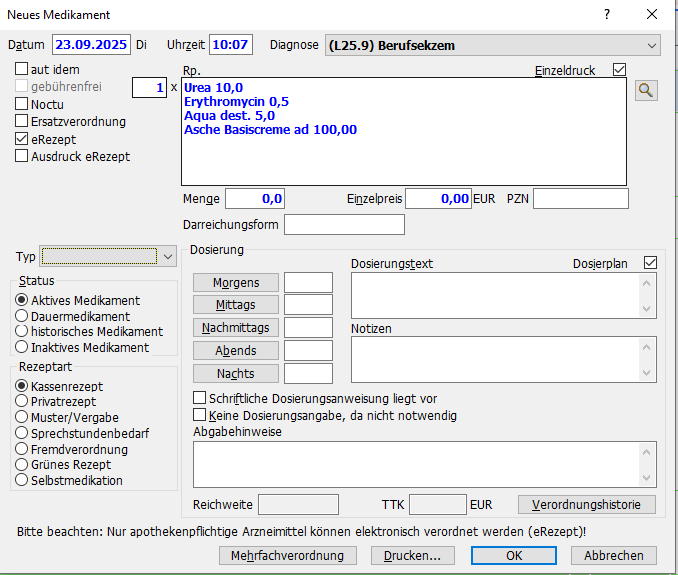Confirm the dialog with OK
This screenshot has height=575, width=678.
pos(513,555)
